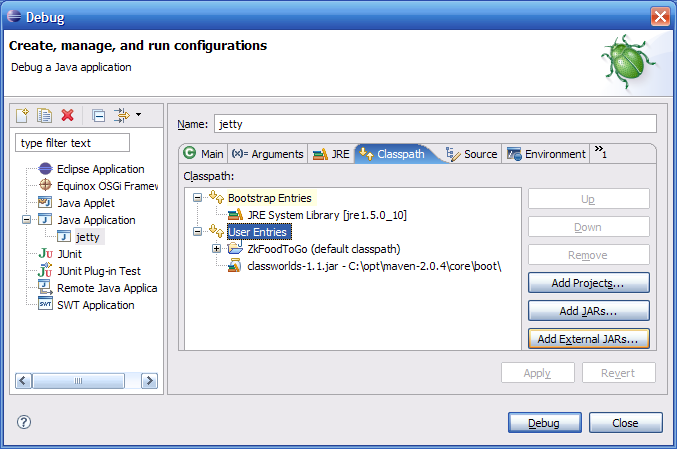The width and height of the screenshot is (677, 449).
Task: Select the jetty launch configuration
Action: pos(88,237)
